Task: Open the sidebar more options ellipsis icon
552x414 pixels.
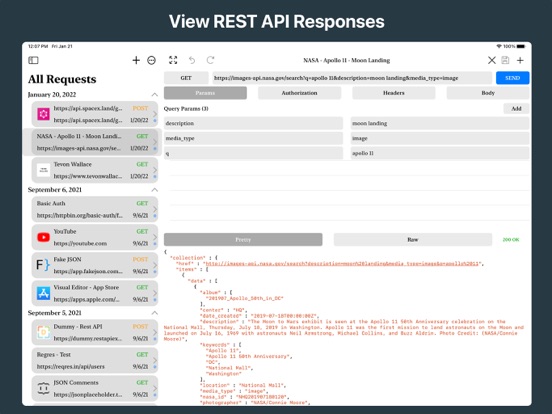Action: [x=151, y=61]
